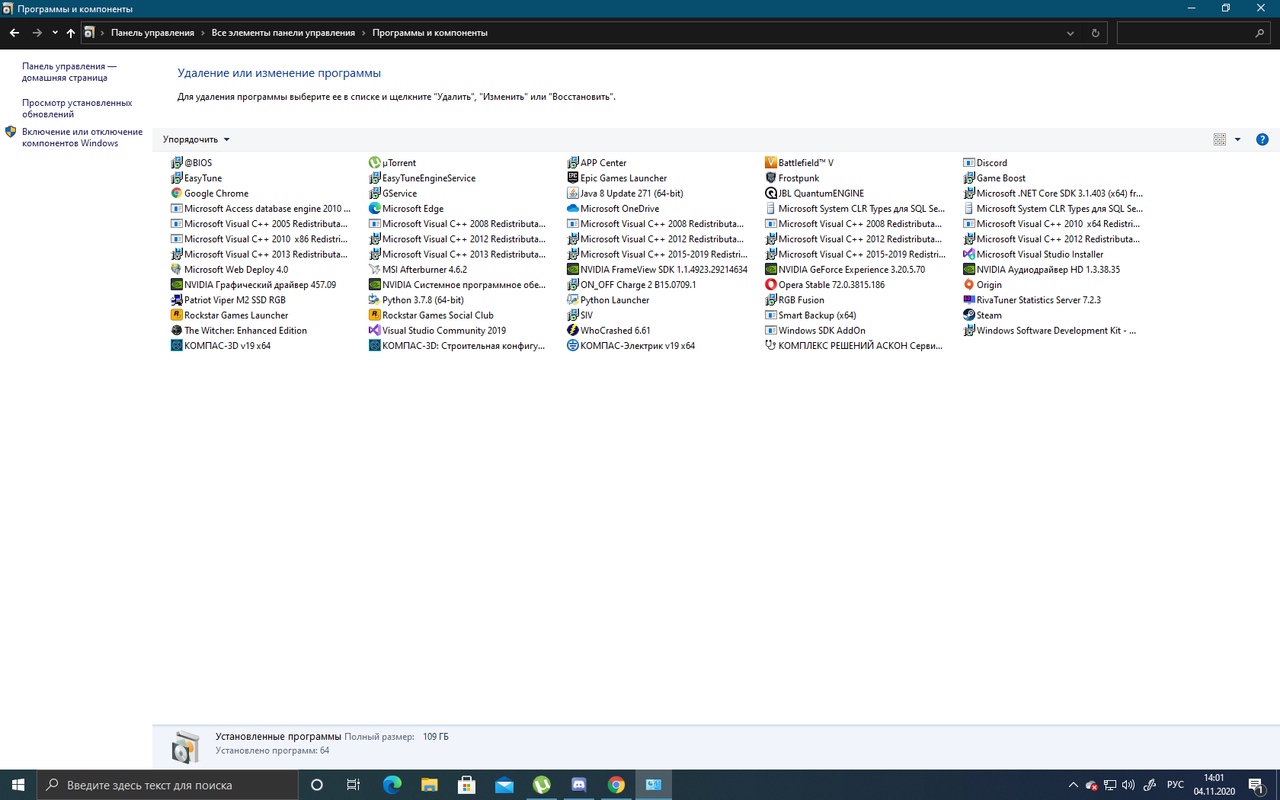Click the Epic Games Launcher icon
Screen dimensions: 1280x800
(x=573, y=178)
